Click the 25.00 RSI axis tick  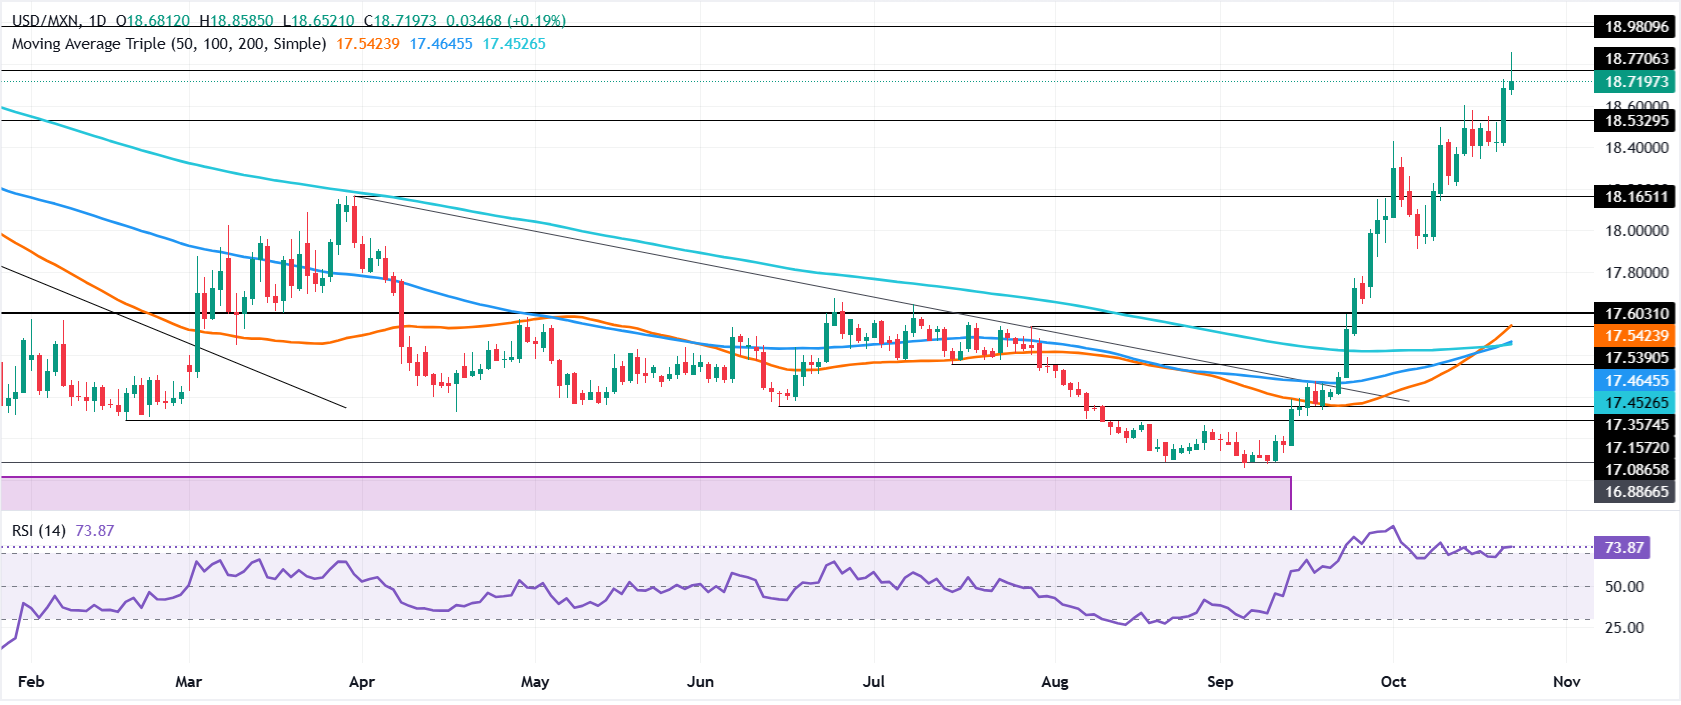click(x=1624, y=627)
